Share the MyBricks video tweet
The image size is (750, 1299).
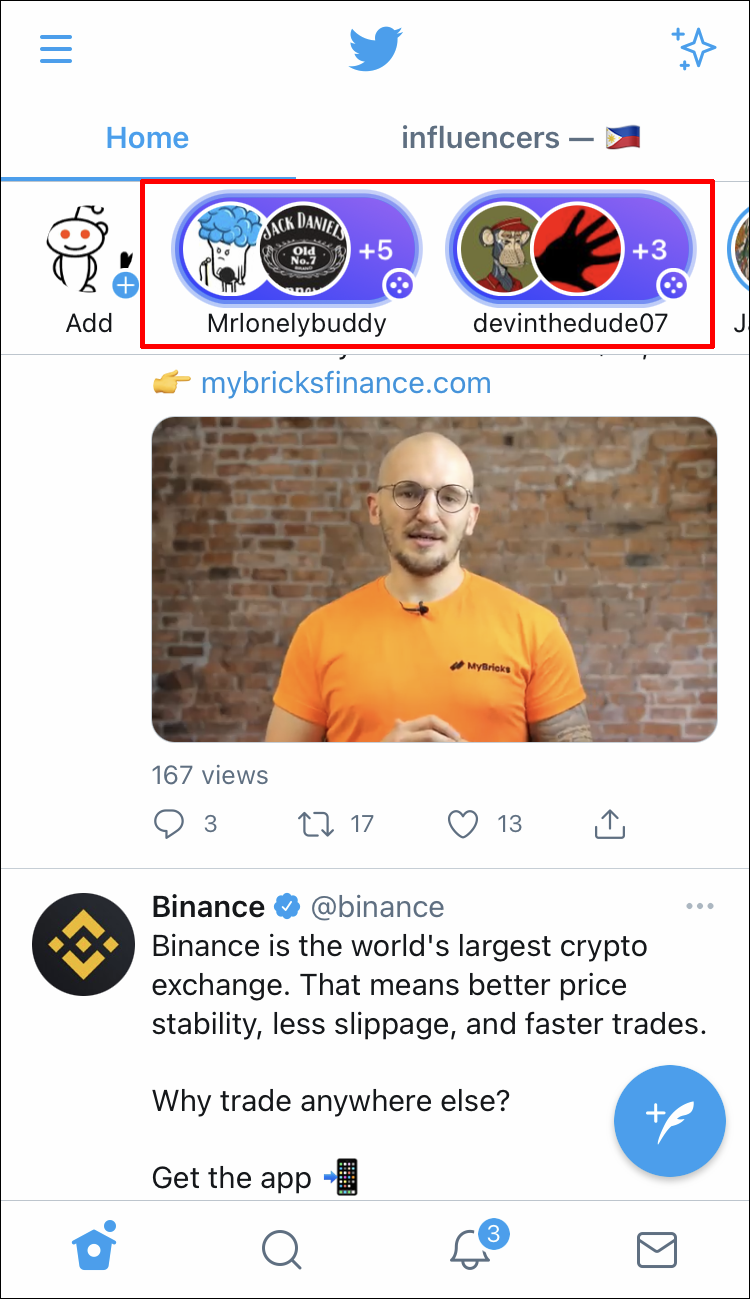[x=610, y=823]
